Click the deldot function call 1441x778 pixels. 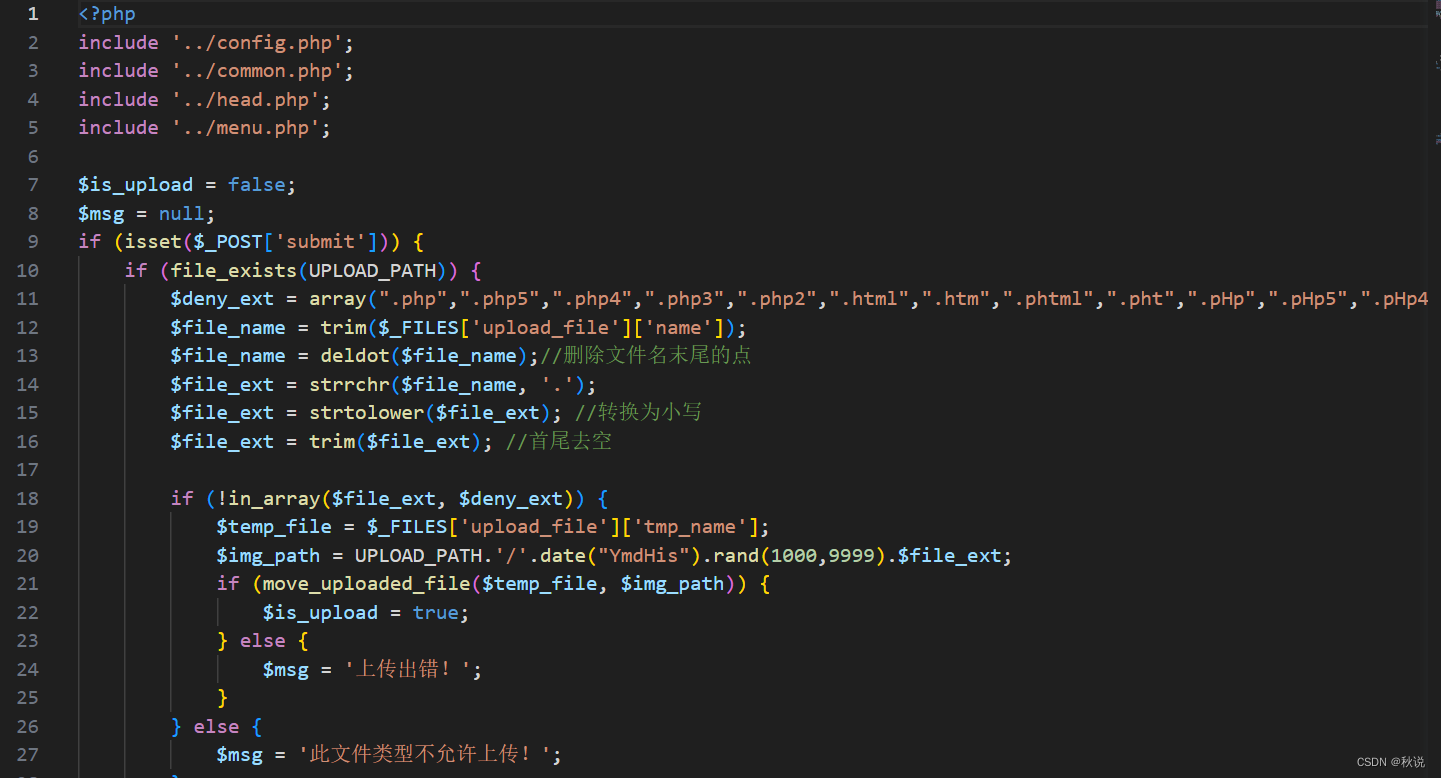click(x=355, y=356)
